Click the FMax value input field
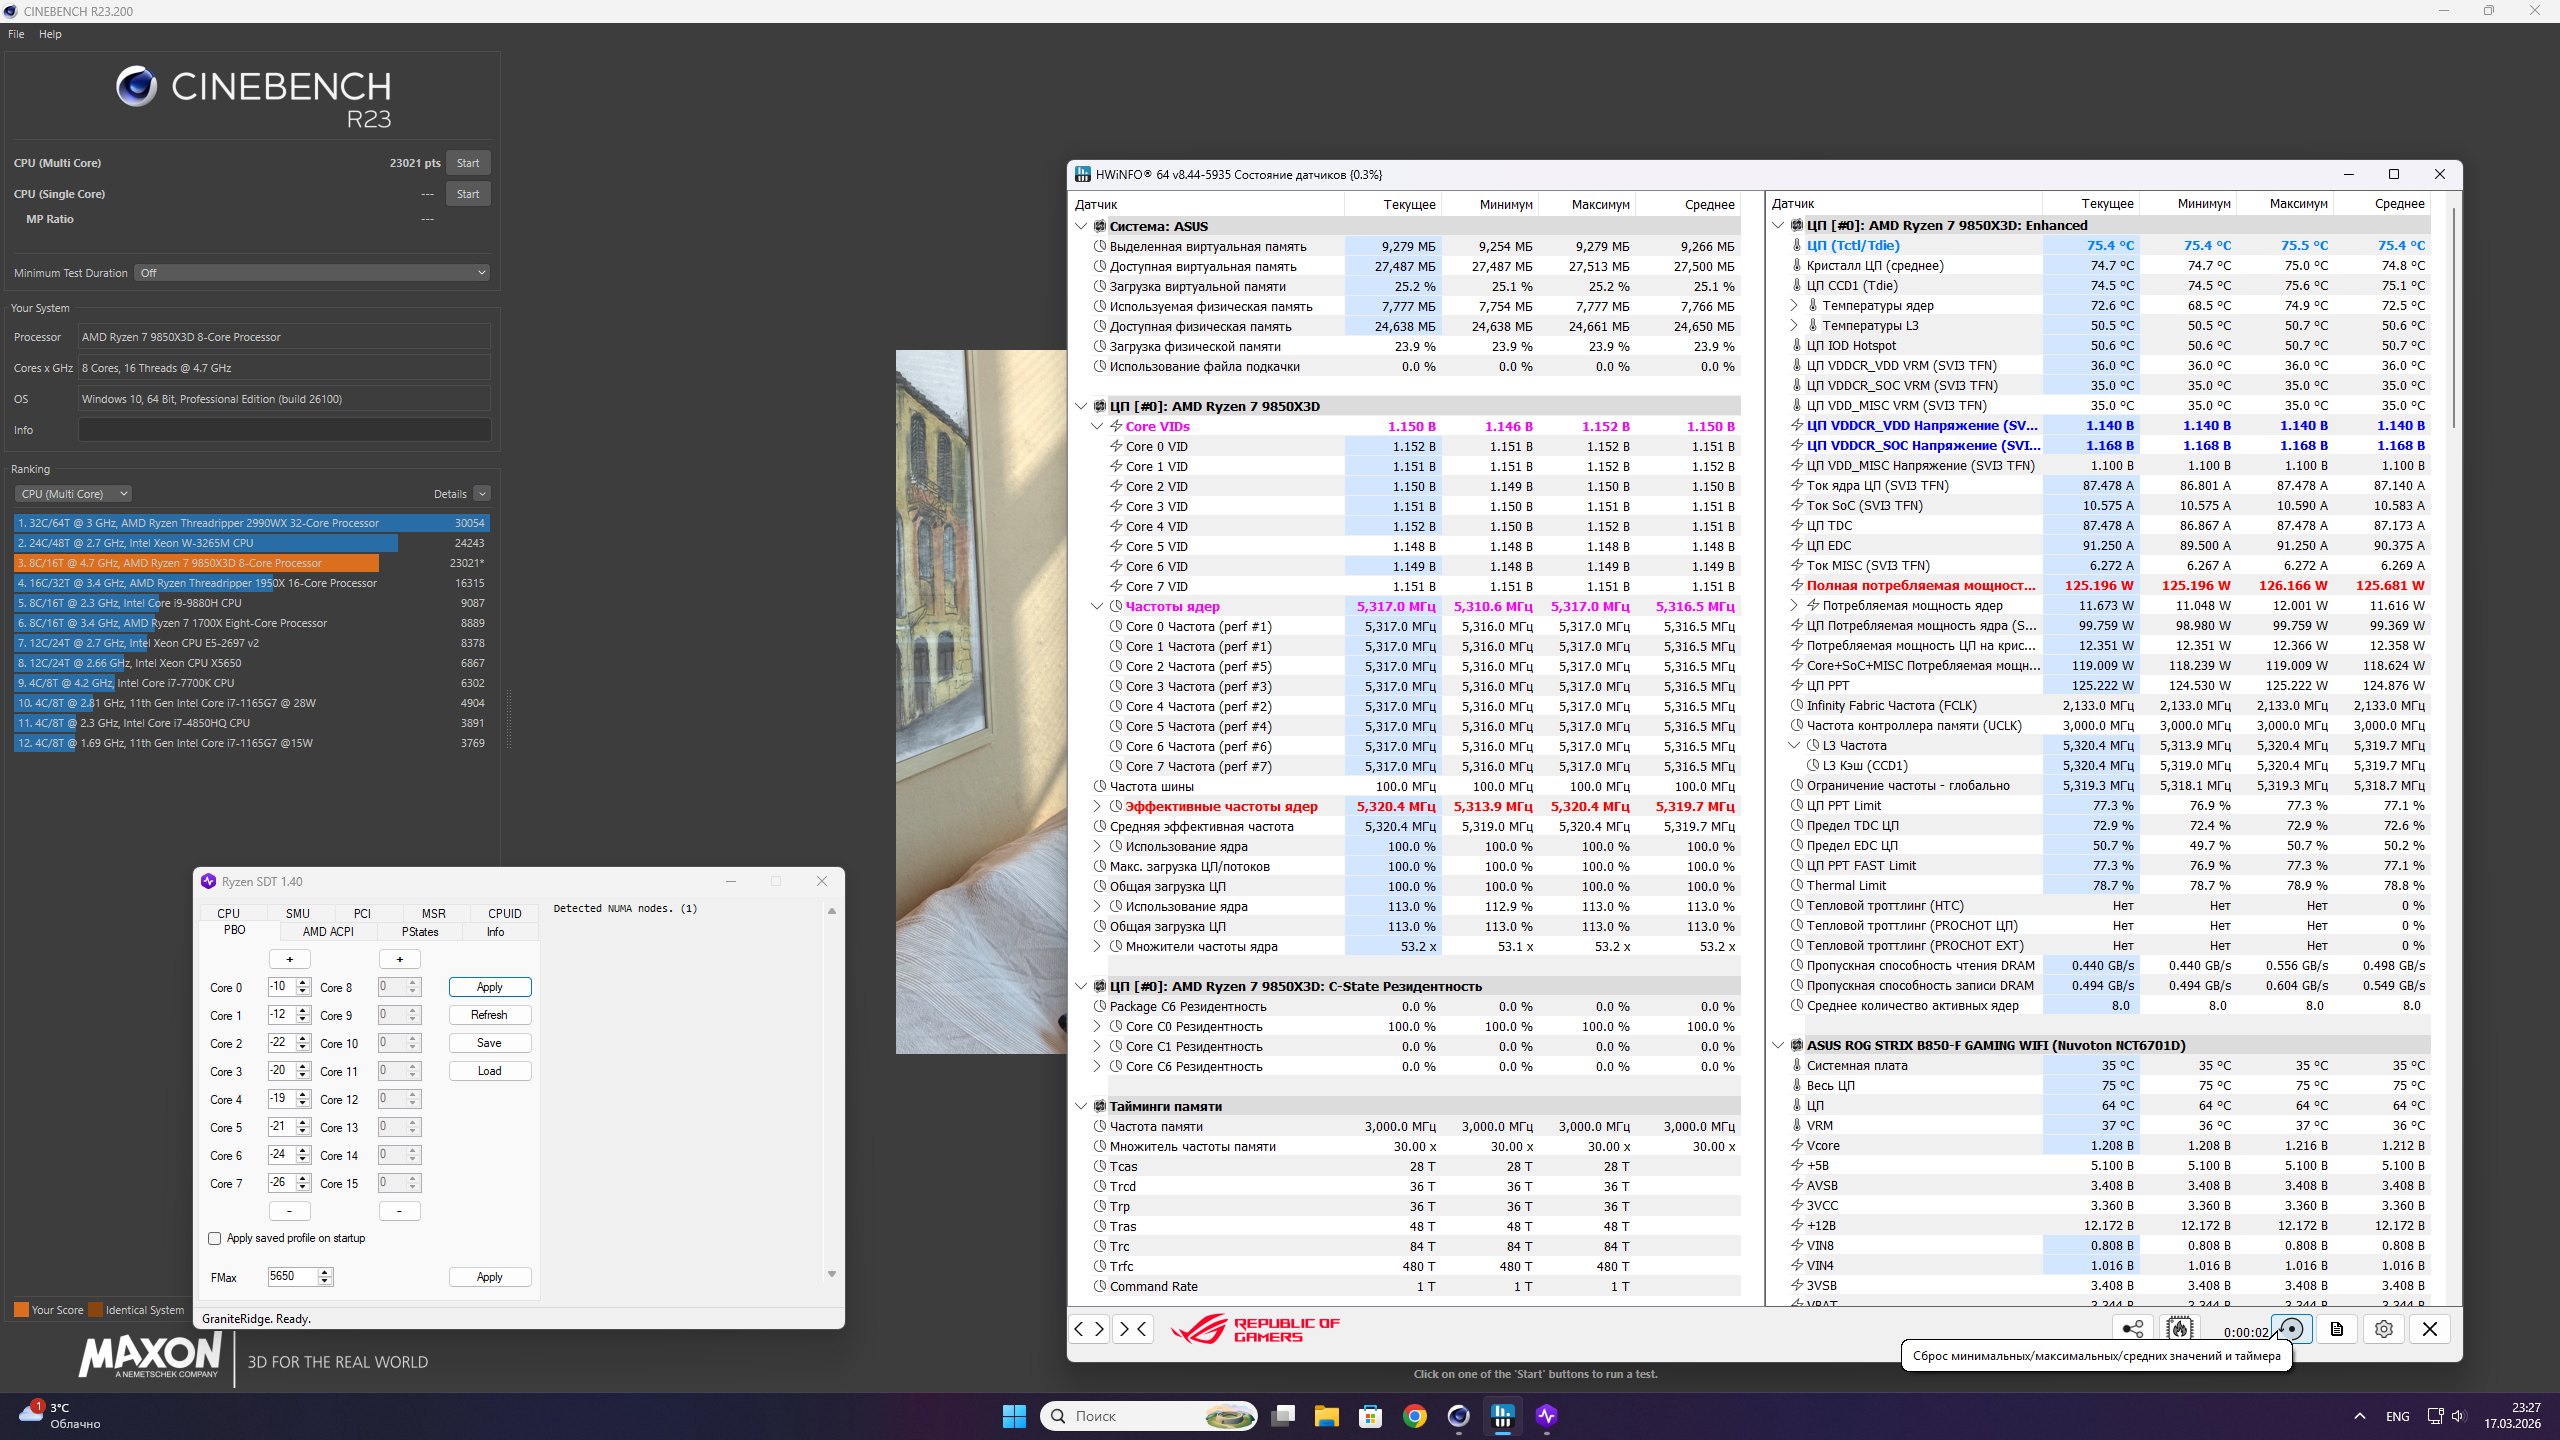Image resolution: width=2560 pixels, height=1440 pixels. click(x=291, y=1277)
